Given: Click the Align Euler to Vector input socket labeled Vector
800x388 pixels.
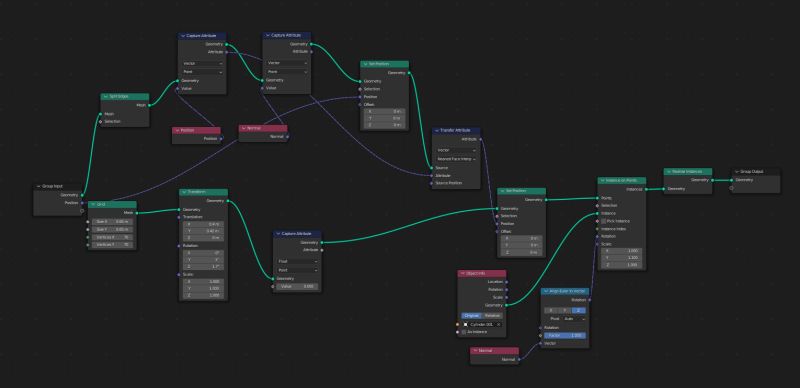Looking at the screenshot, I should point(541,344).
